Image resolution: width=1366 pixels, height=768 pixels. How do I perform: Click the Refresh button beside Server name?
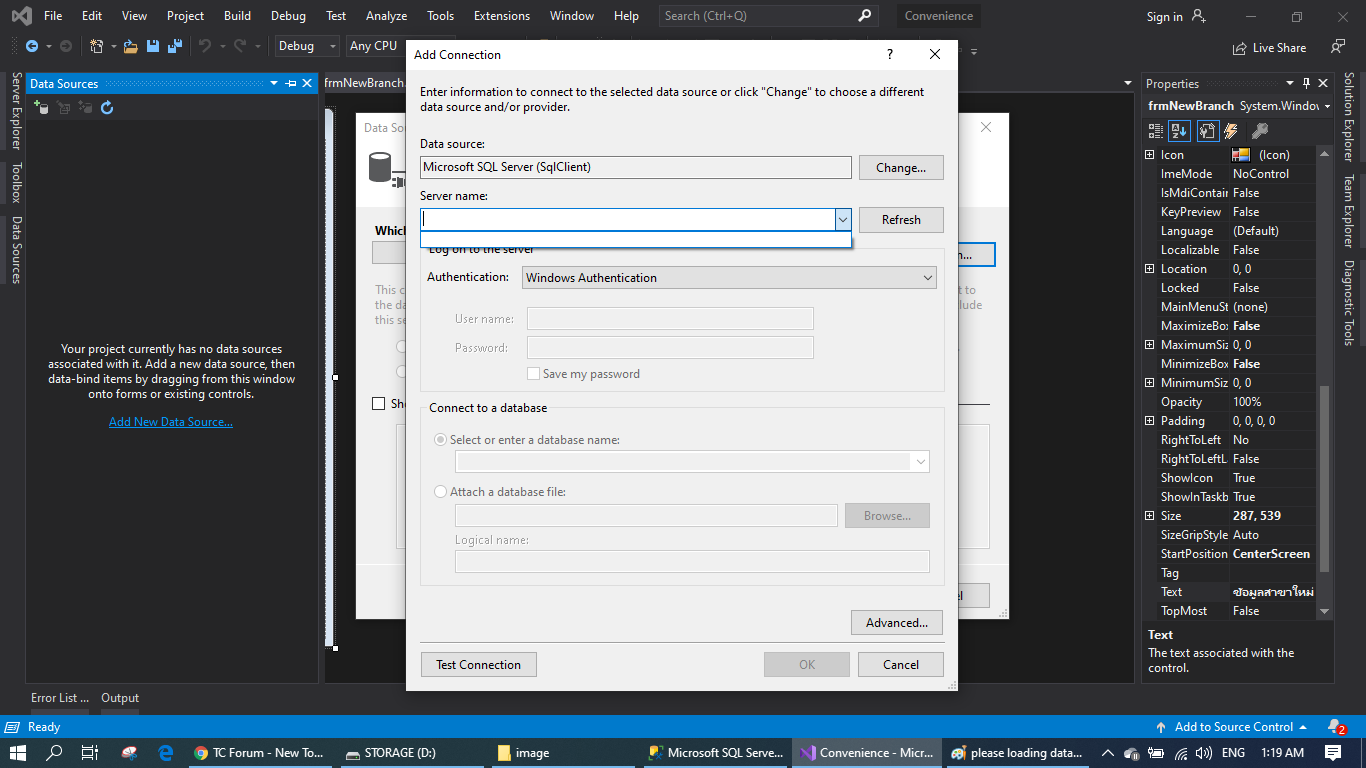coord(901,220)
